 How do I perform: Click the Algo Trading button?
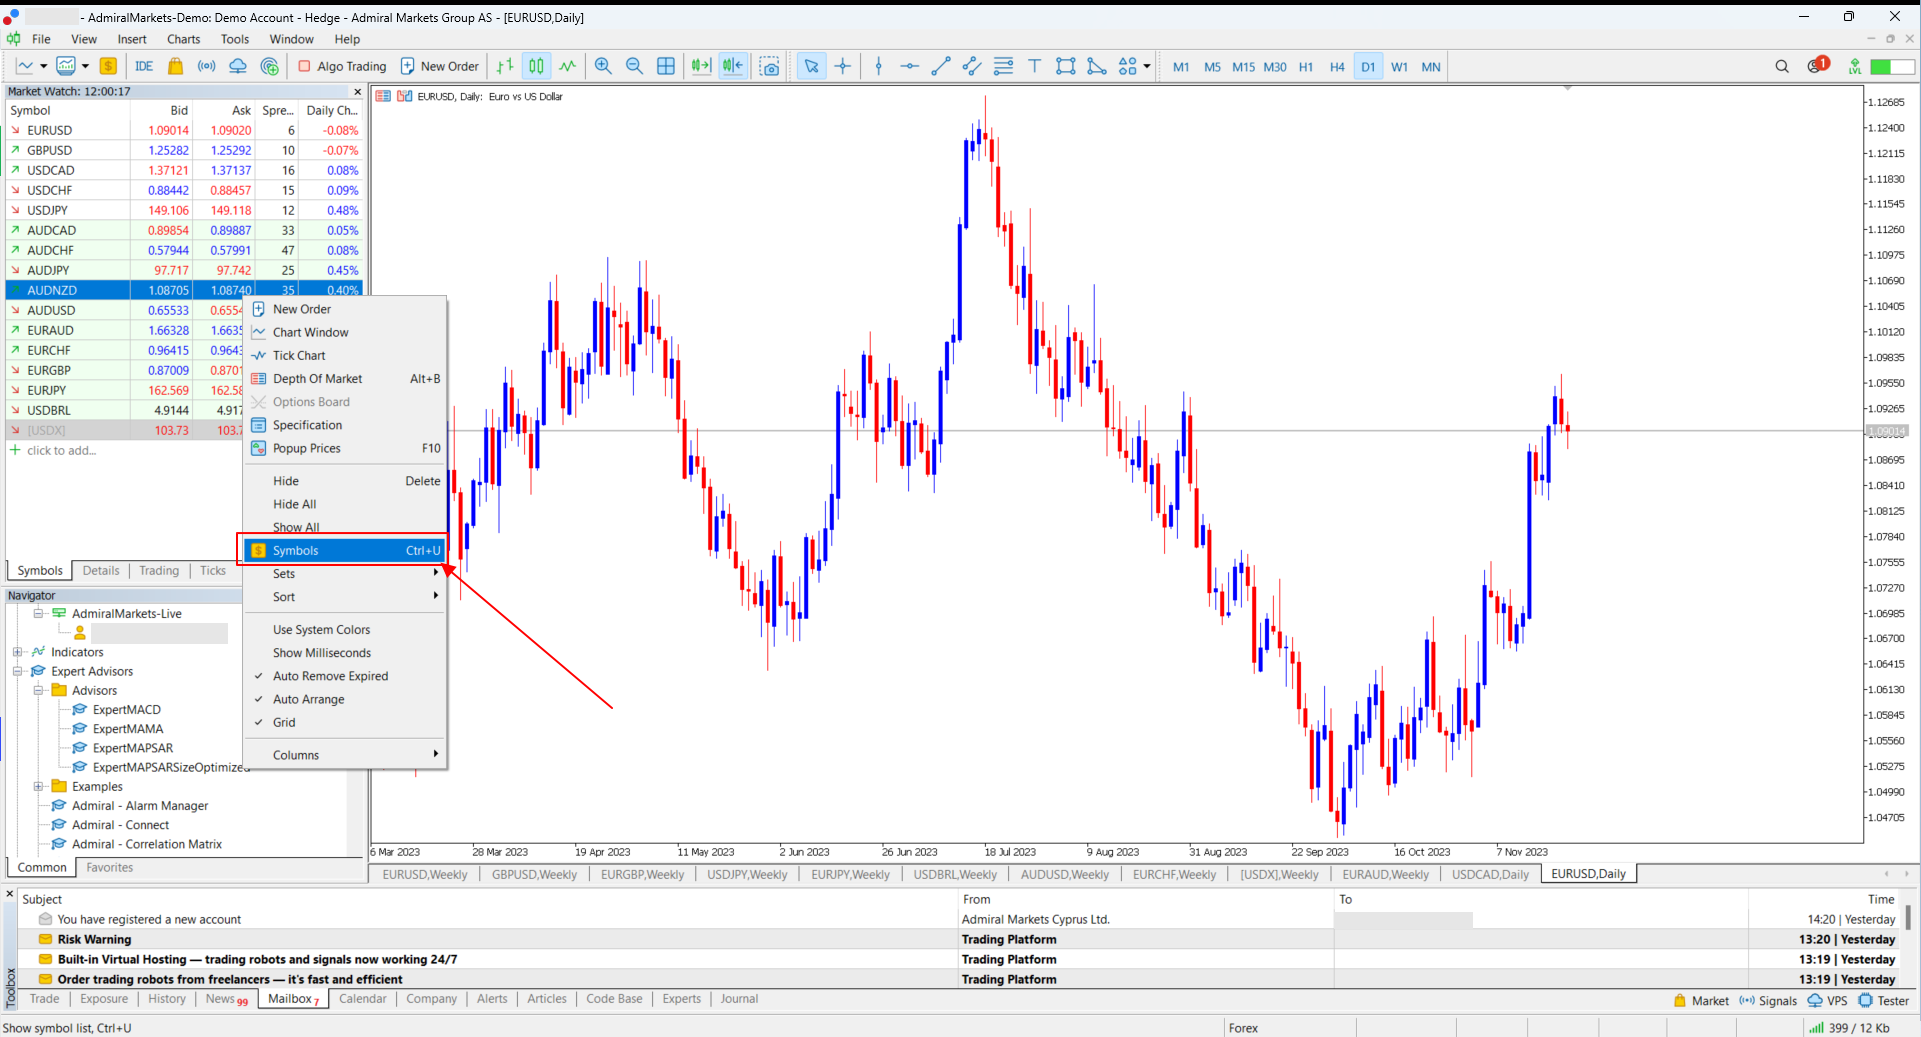pos(342,66)
